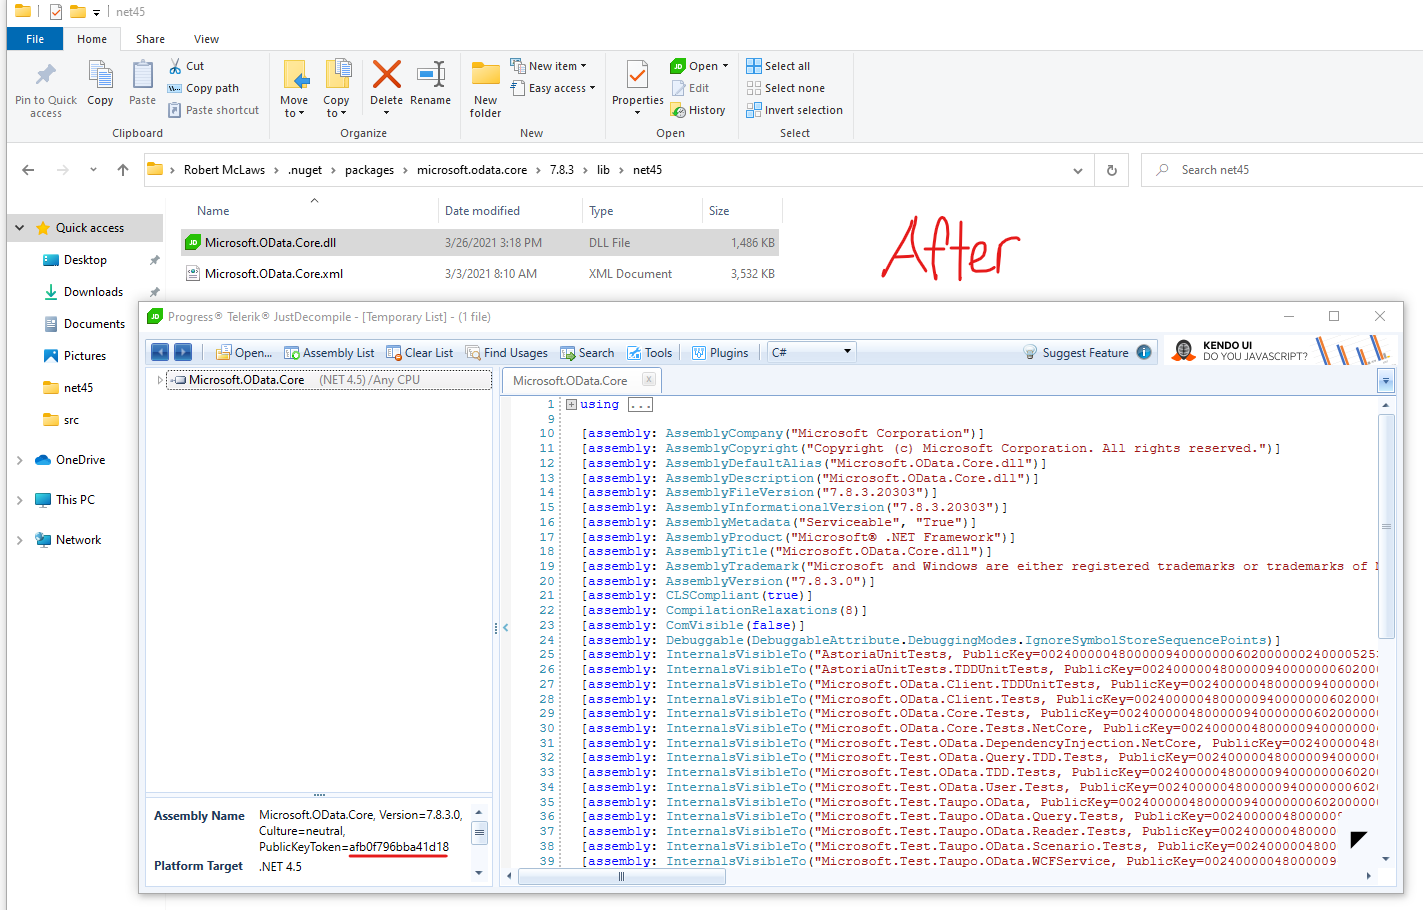Click the KENDO UI JavaScript banner
This screenshot has height=910, width=1423.
[1279, 351]
